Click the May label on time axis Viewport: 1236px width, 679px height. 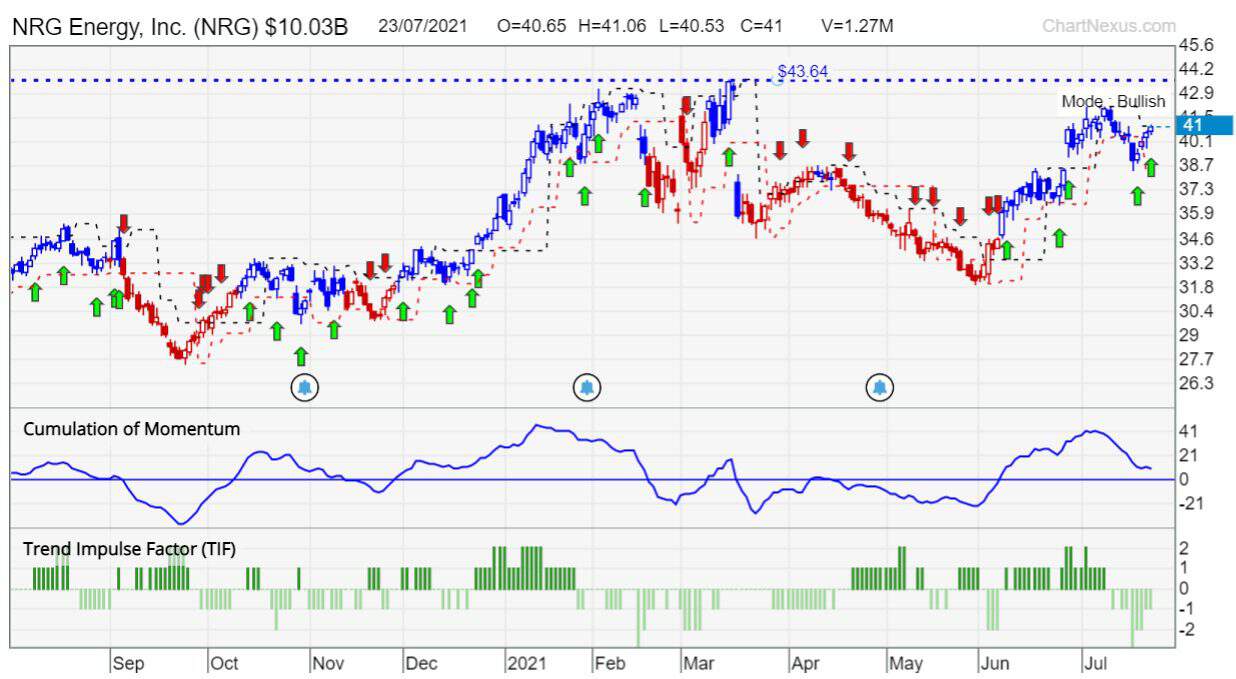tap(906, 663)
